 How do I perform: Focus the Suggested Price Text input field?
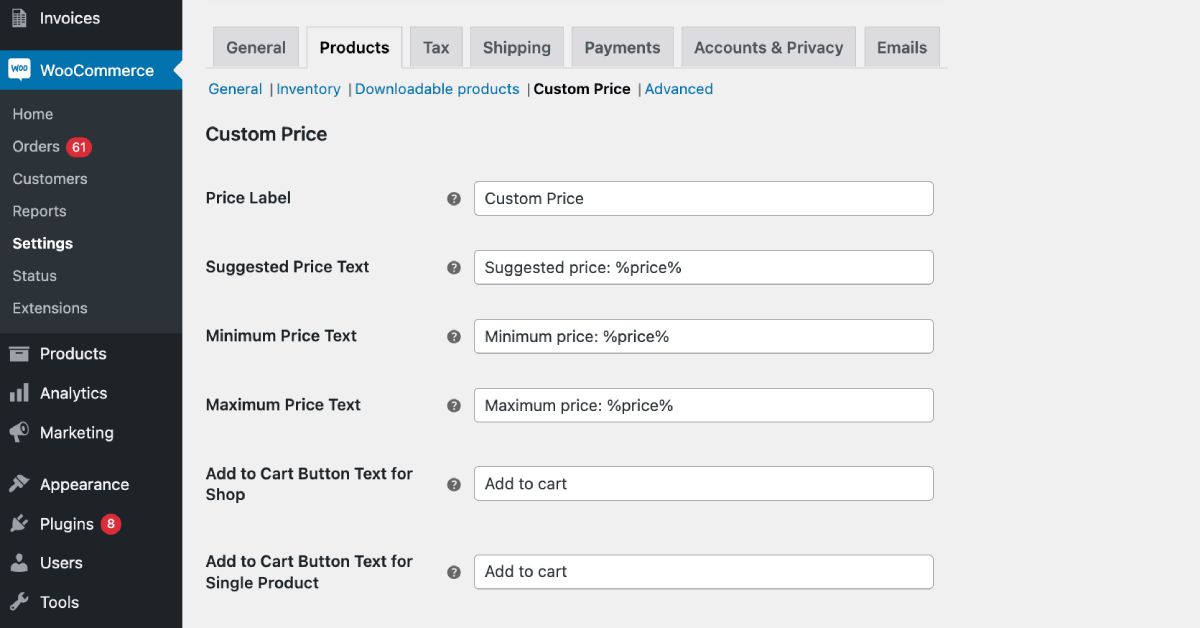click(x=704, y=267)
